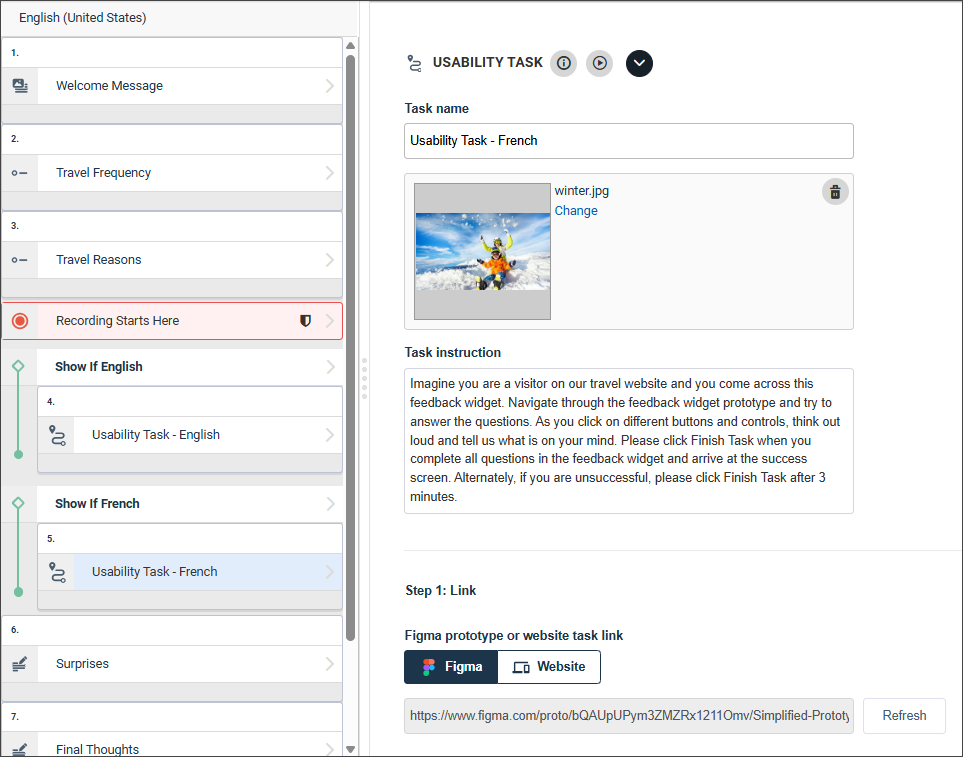Click the Final Thoughts written-response icon

[x=20, y=750]
